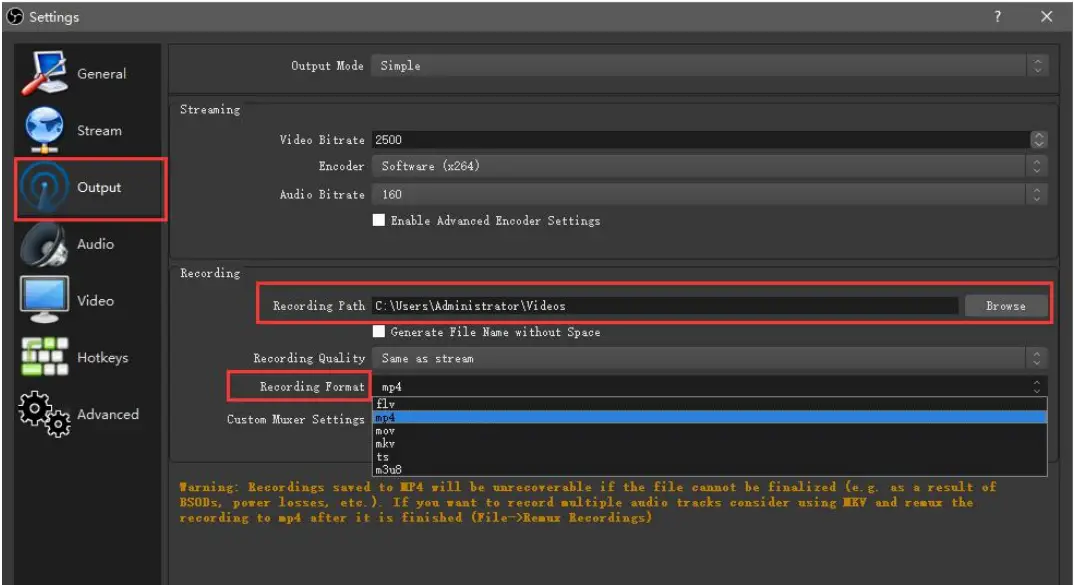
Task: Click the Custom Muxer Settings label
Action: 295,419
